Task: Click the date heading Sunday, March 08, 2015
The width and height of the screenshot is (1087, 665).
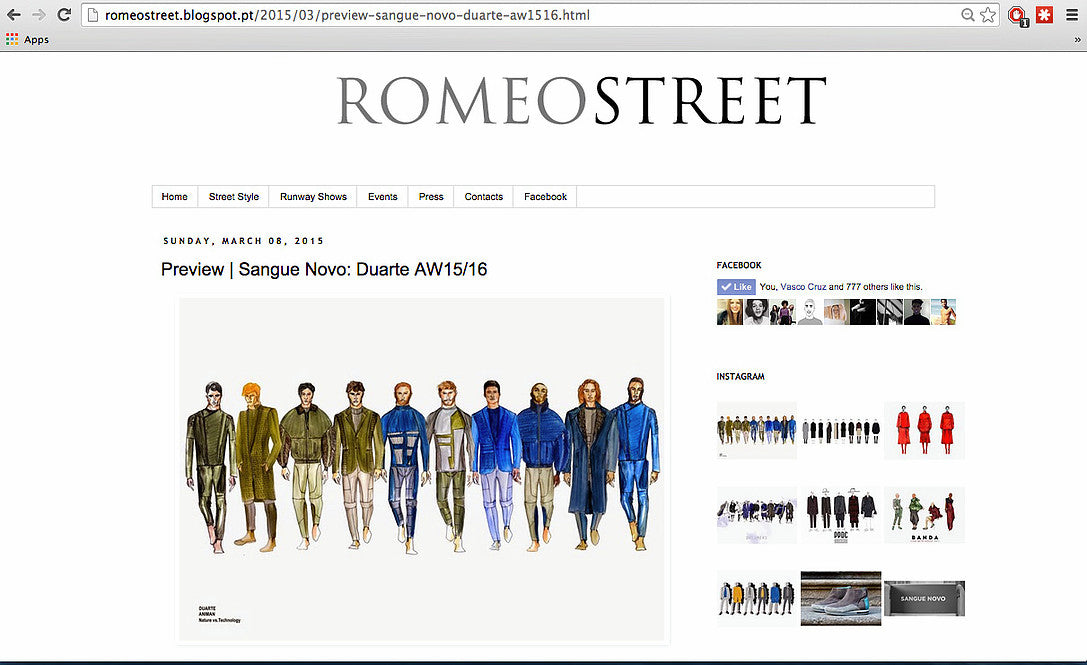Action: click(243, 241)
